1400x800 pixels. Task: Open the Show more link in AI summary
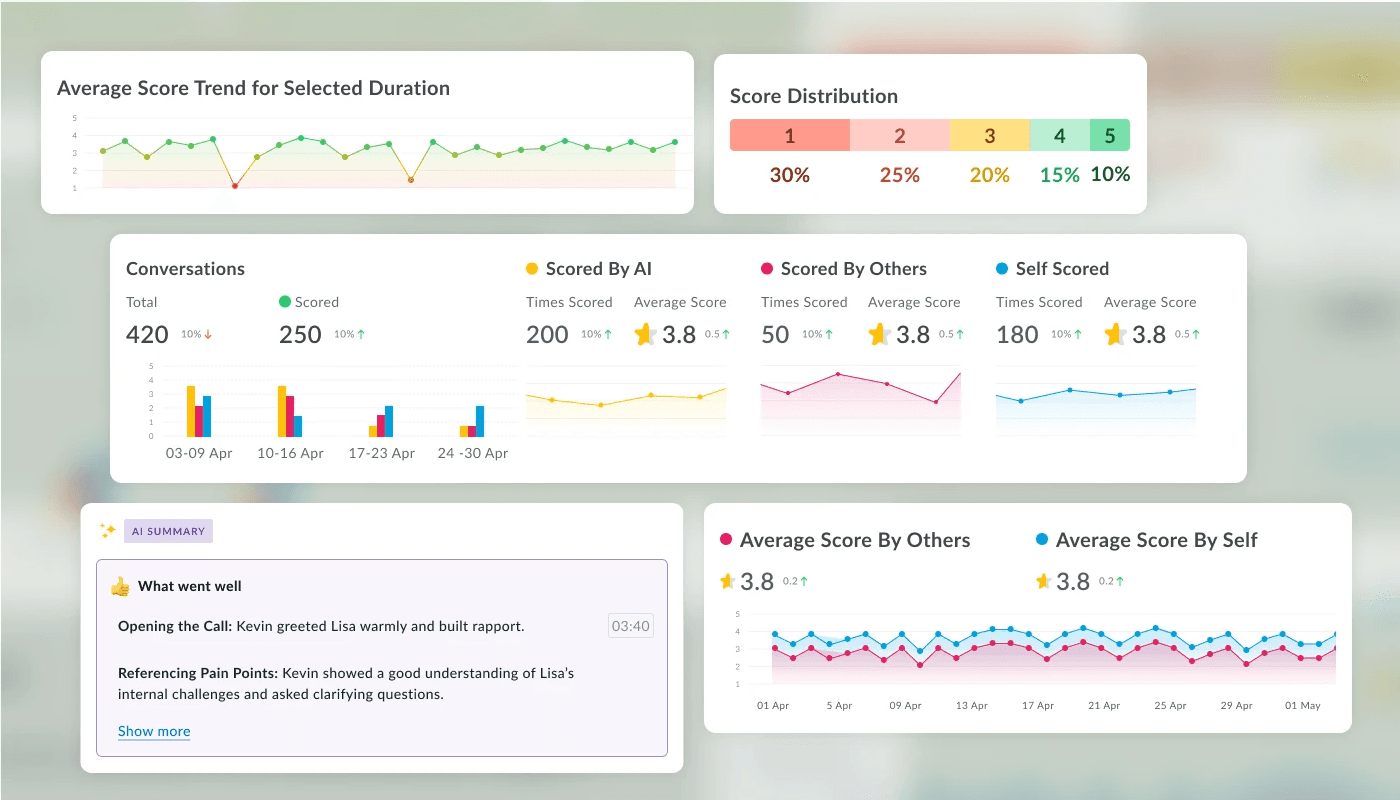[154, 731]
